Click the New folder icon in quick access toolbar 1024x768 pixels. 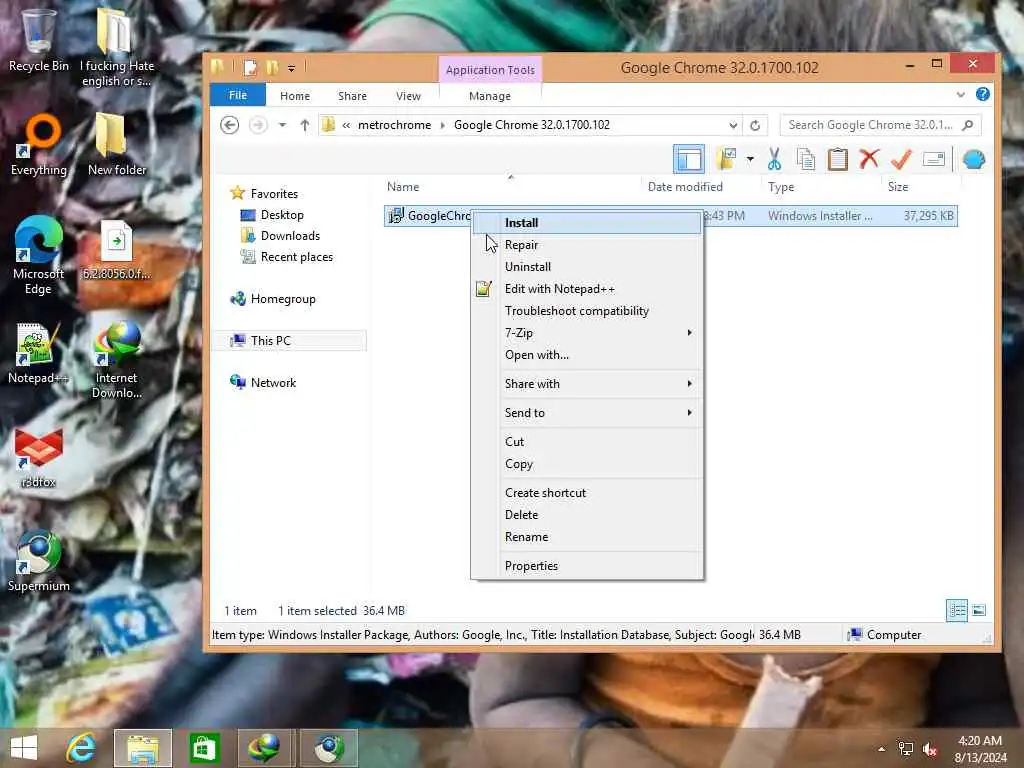click(272, 67)
